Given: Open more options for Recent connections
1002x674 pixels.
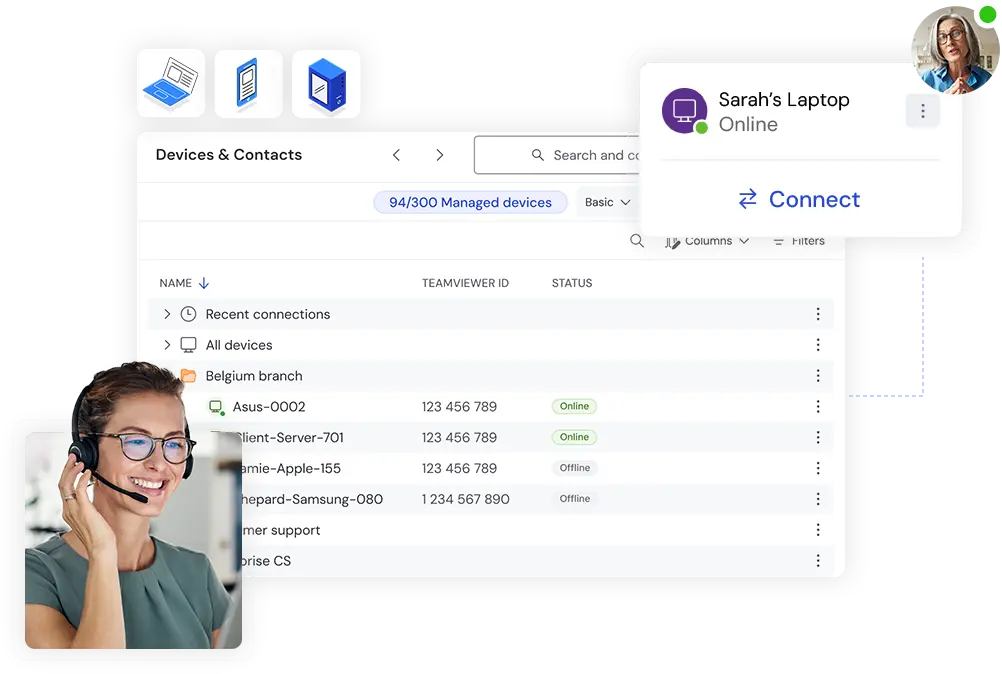Looking at the screenshot, I should (817, 314).
